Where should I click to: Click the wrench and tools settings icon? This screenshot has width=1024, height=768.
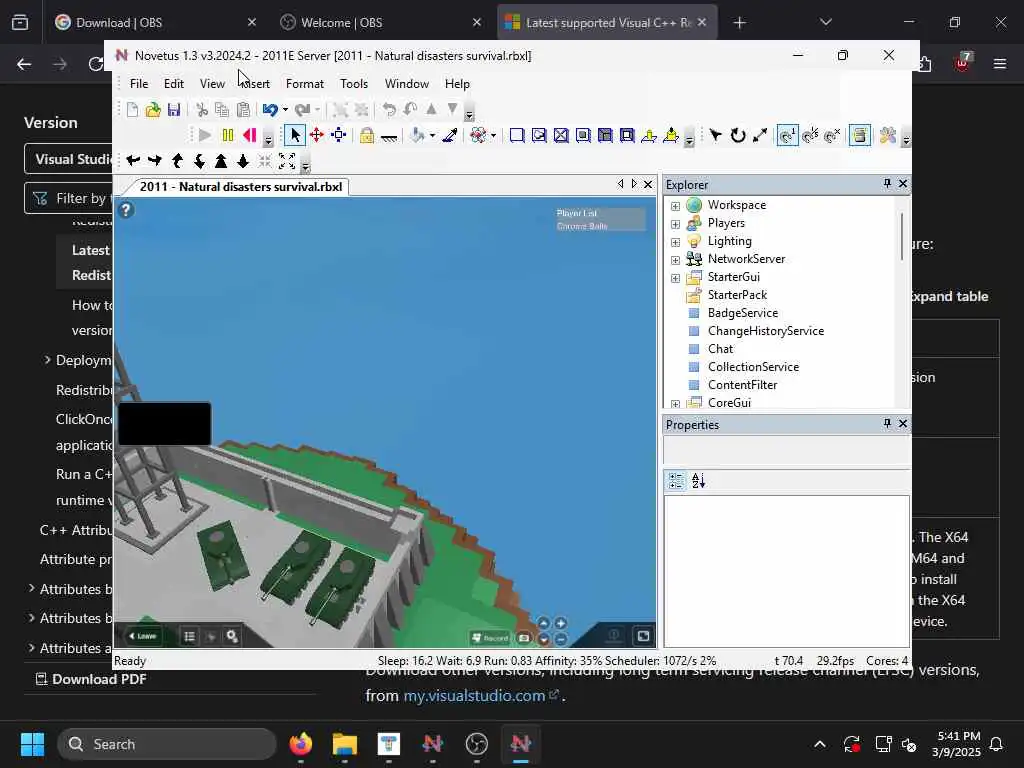(x=888, y=135)
